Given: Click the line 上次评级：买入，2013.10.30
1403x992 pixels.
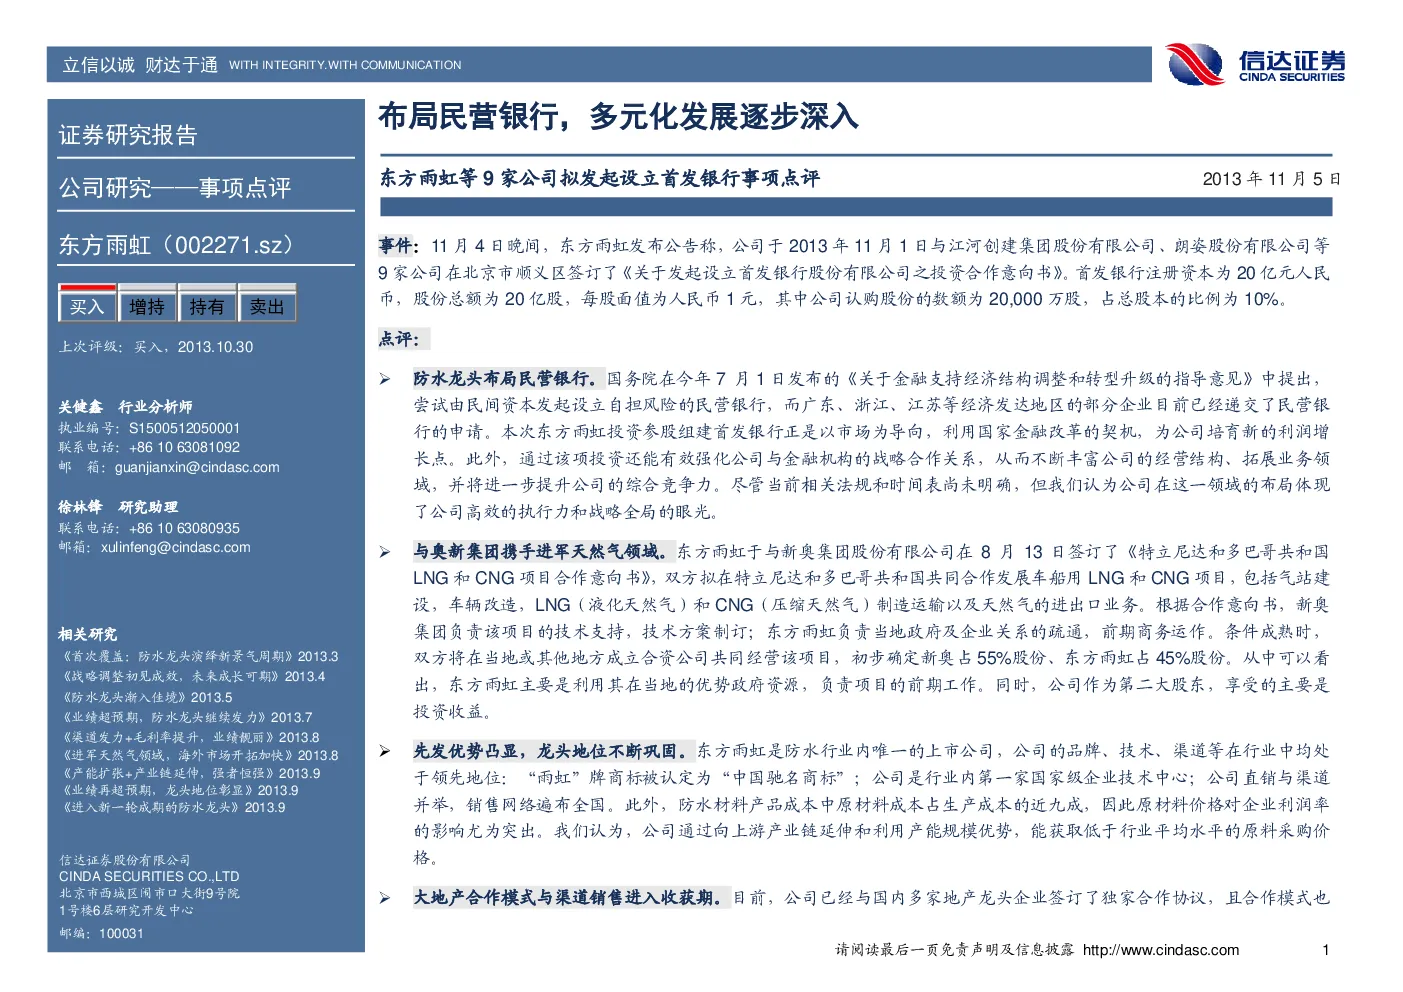Looking at the screenshot, I should click(156, 347).
